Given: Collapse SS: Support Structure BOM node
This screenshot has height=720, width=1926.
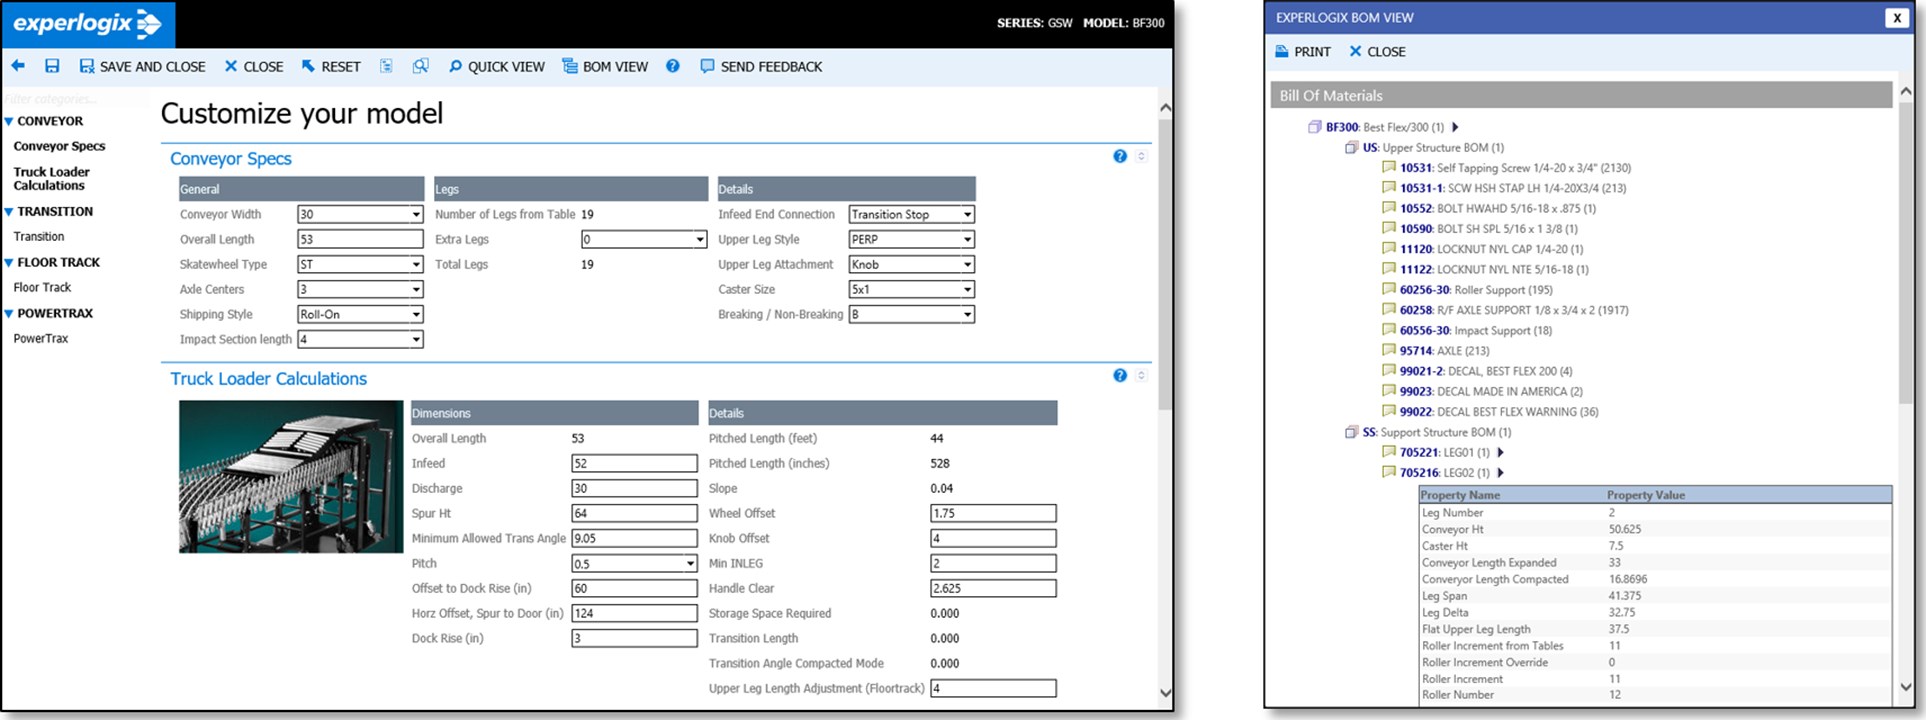Looking at the screenshot, I should coord(1351,432).
